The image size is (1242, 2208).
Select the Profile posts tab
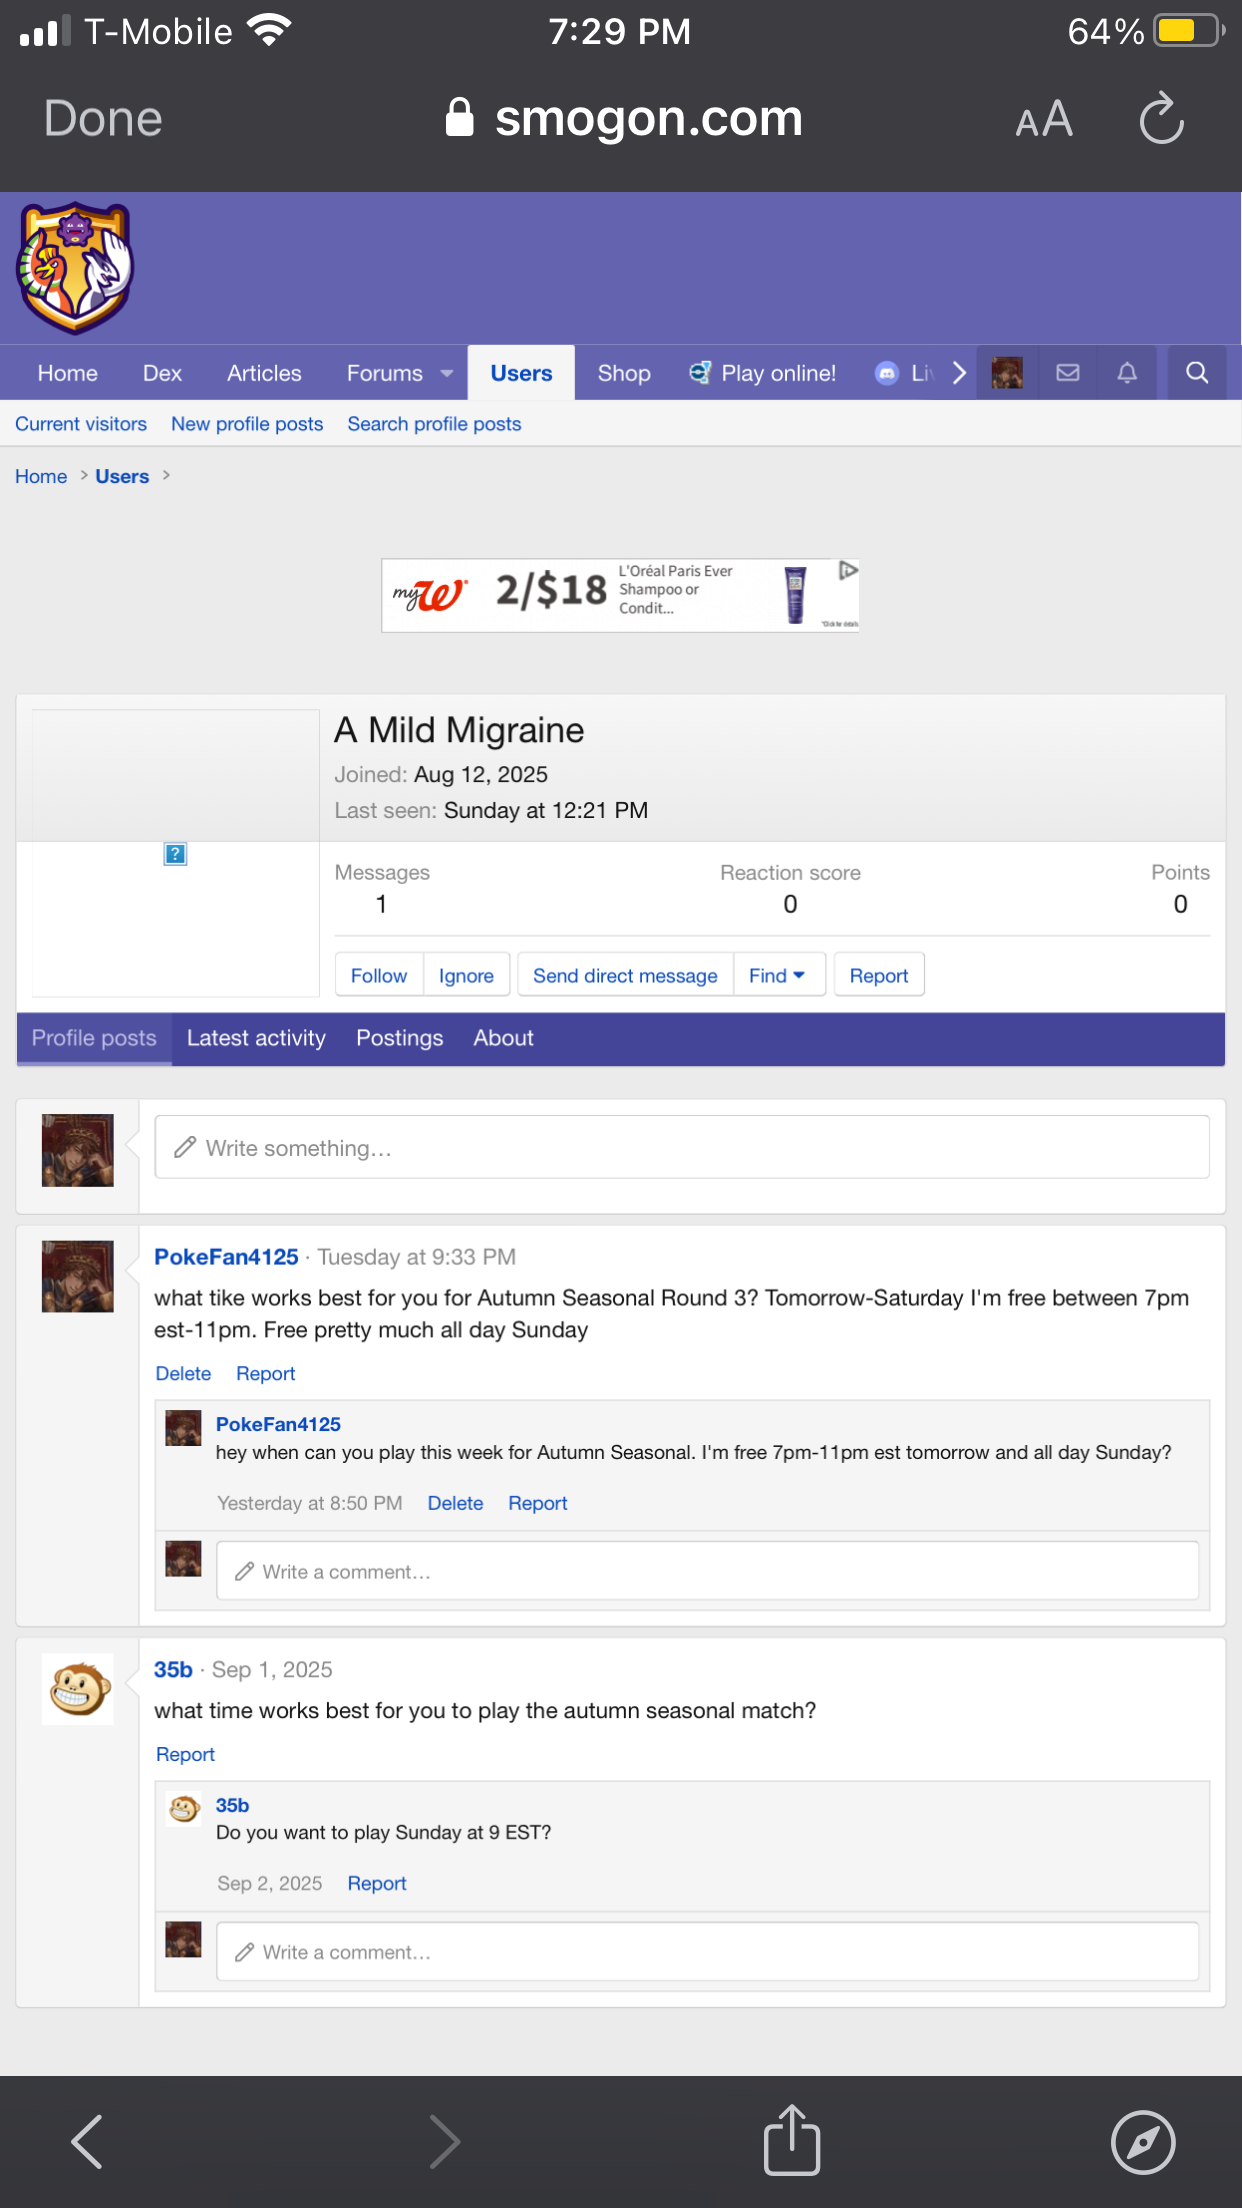tap(94, 1038)
